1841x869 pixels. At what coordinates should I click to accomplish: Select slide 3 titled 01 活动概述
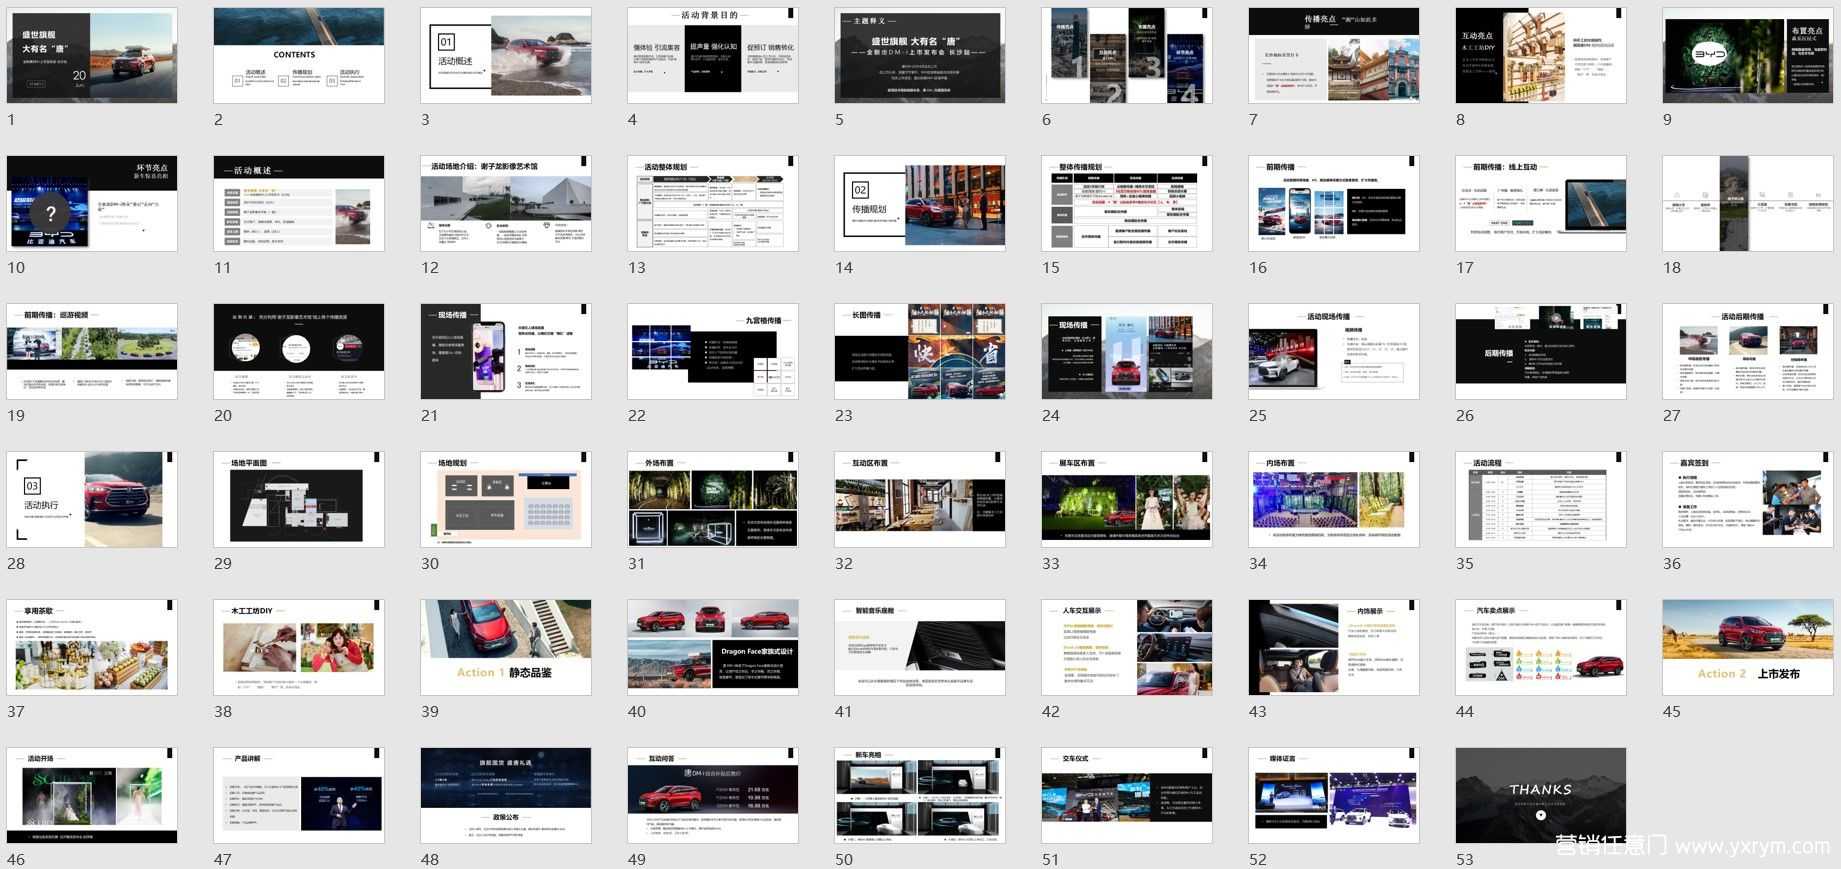506,55
